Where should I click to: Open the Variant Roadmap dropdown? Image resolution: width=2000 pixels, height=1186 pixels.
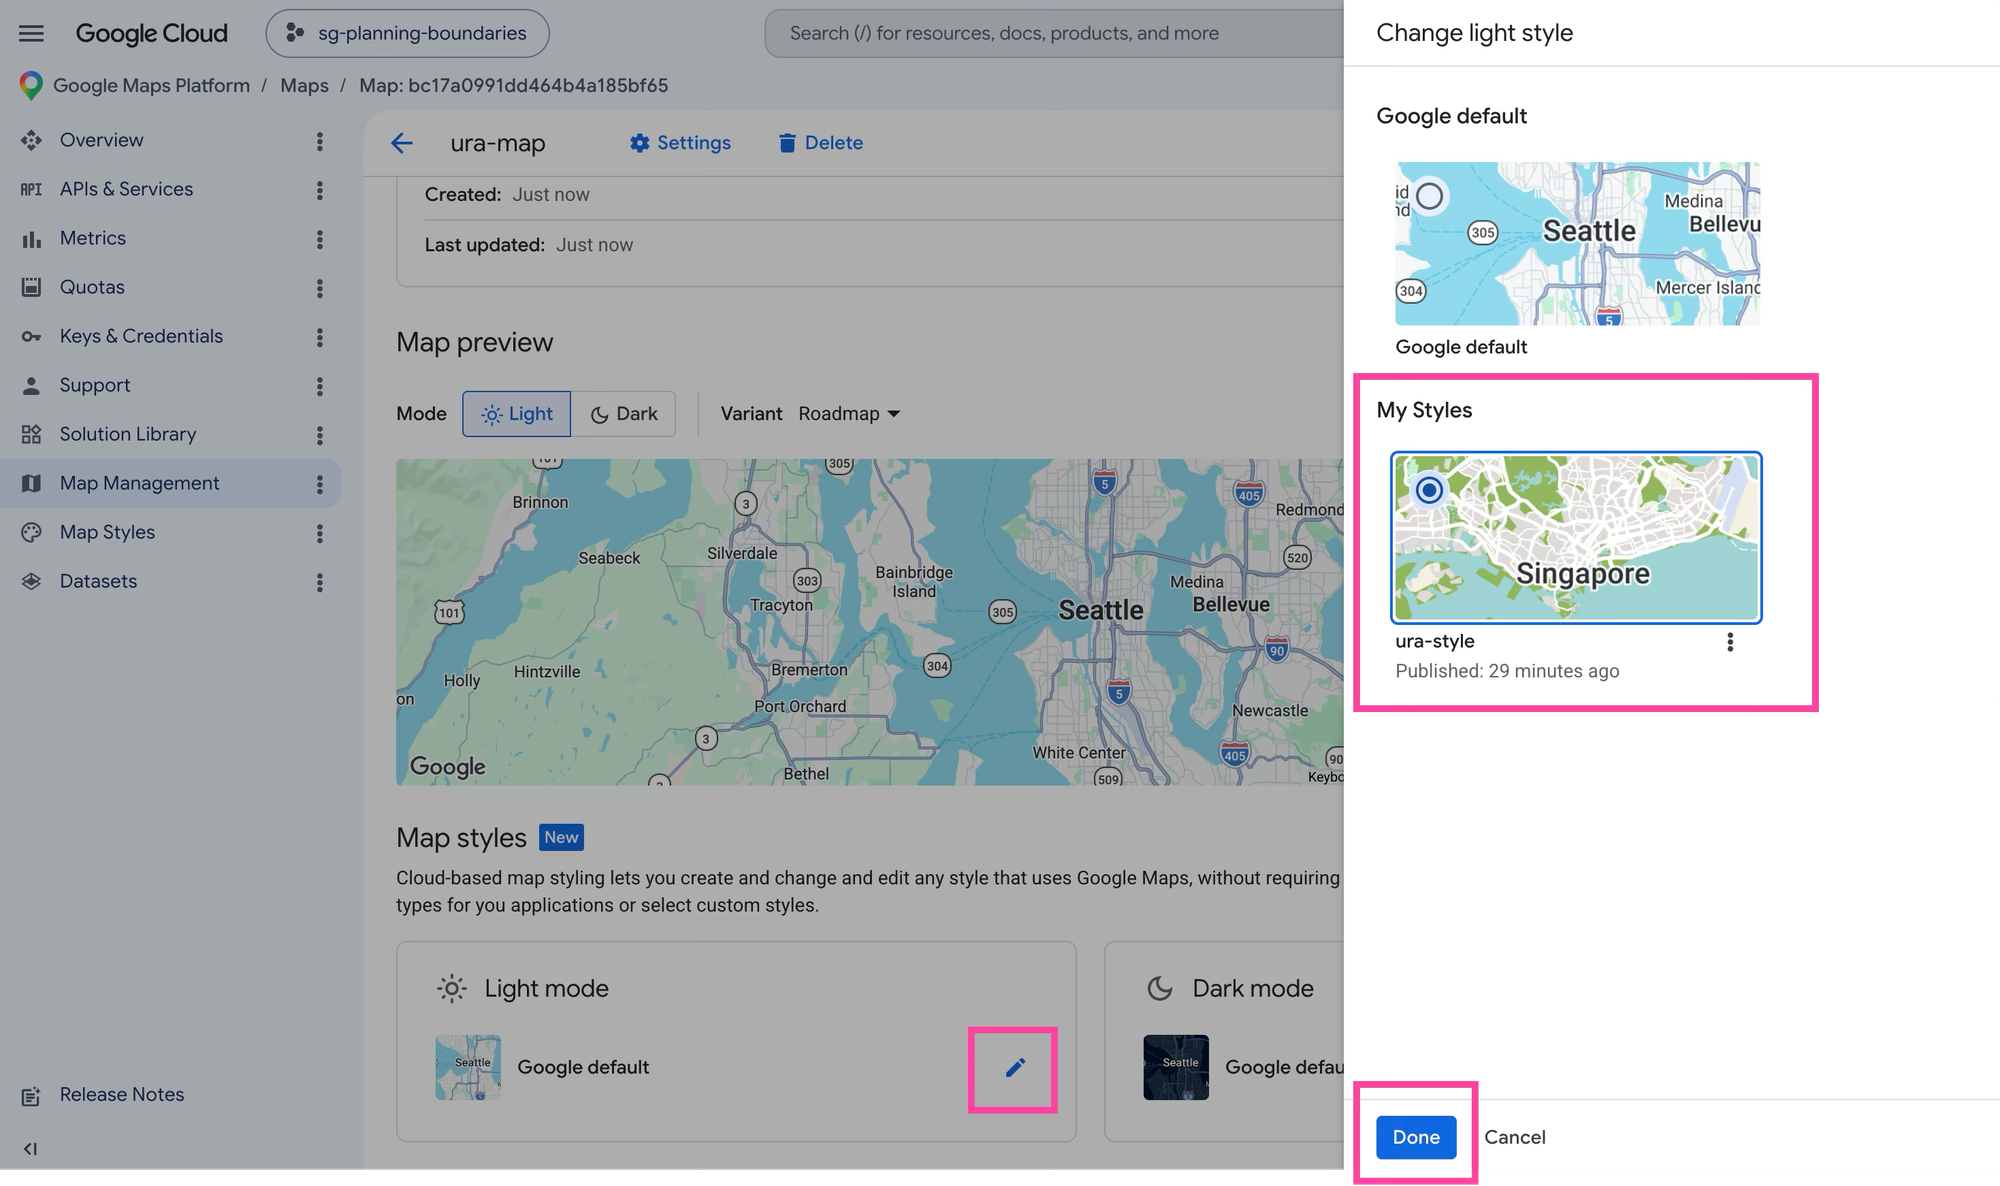coord(849,414)
